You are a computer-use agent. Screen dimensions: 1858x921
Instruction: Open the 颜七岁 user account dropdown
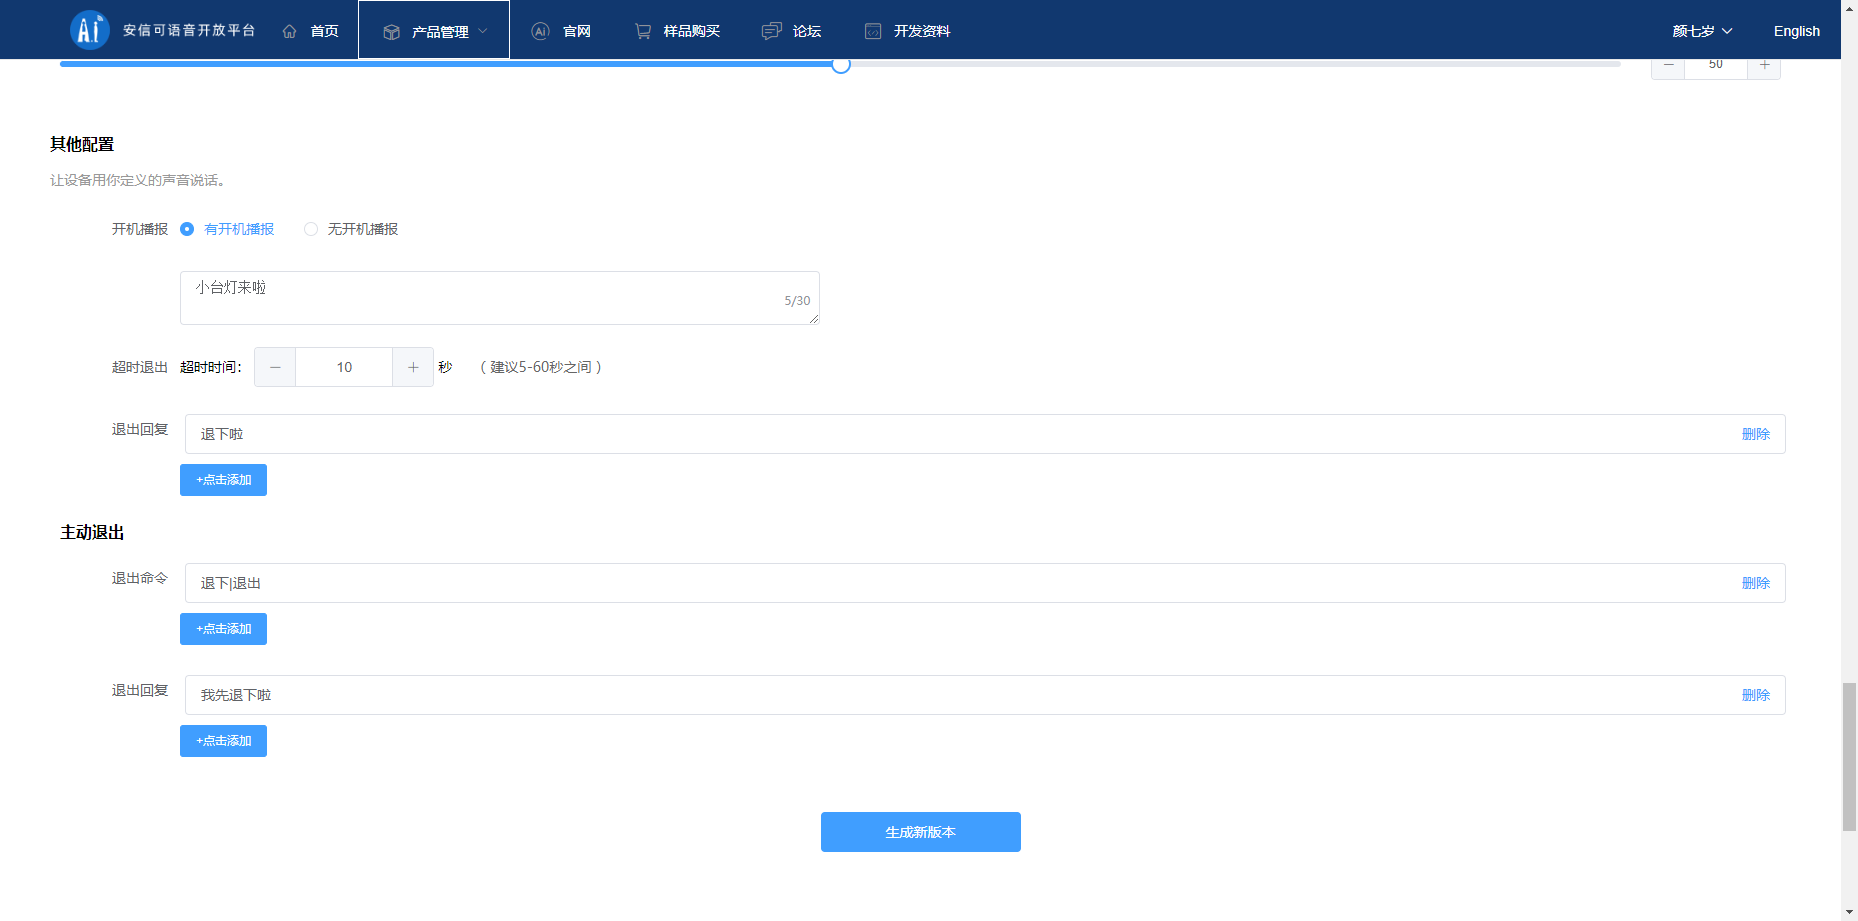click(1702, 31)
